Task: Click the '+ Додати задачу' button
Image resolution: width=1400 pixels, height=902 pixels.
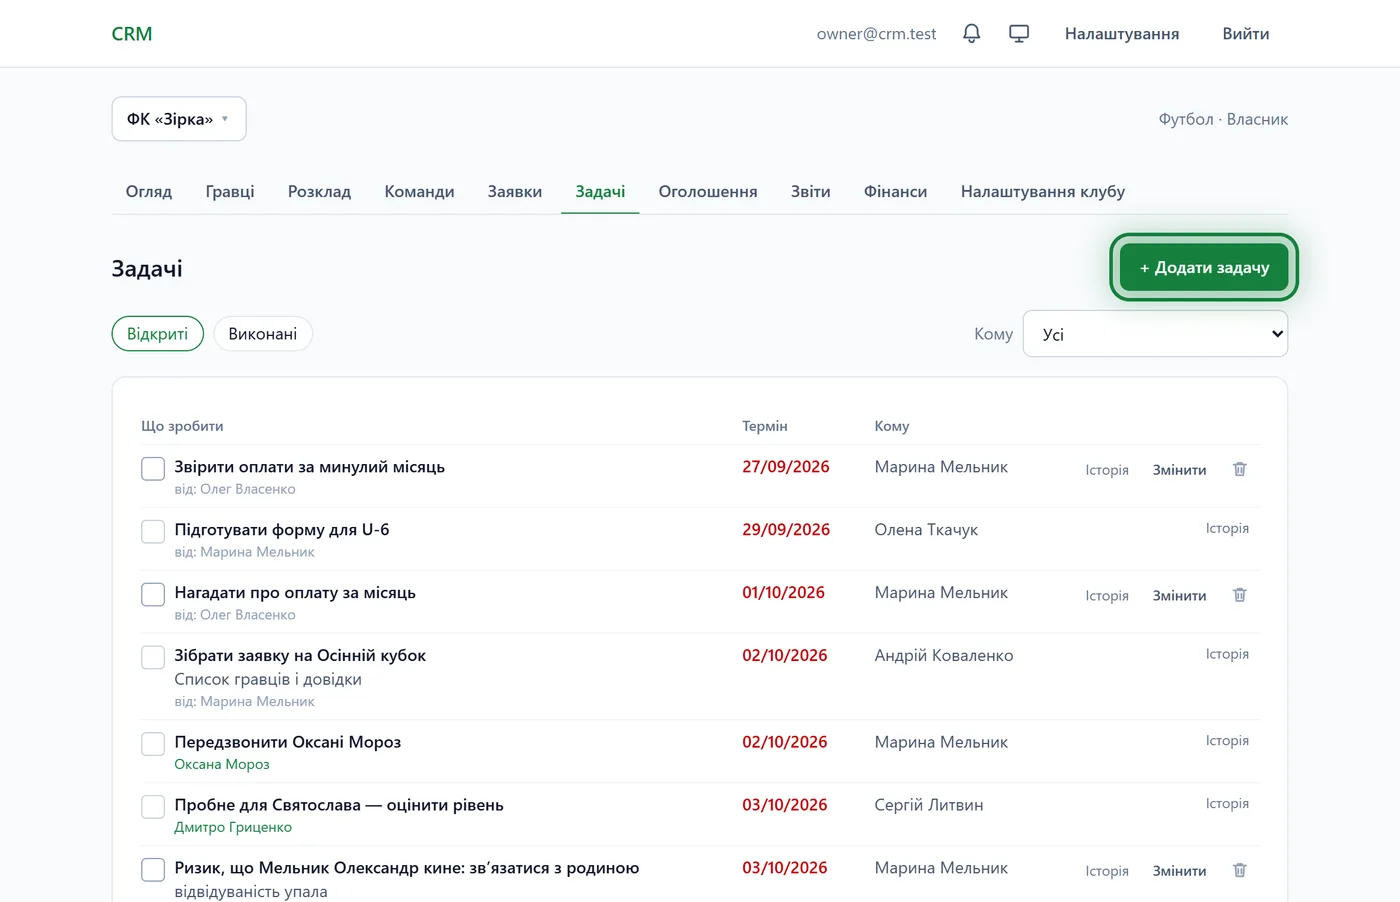Action: coord(1204,267)
